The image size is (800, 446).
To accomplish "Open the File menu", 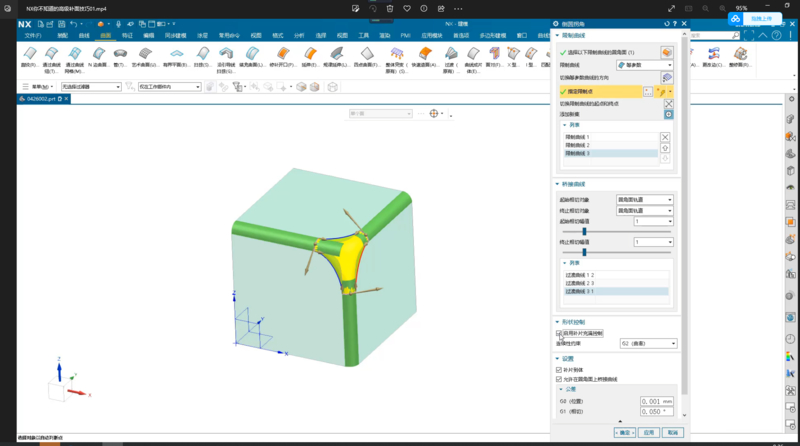I will [31, 35].
